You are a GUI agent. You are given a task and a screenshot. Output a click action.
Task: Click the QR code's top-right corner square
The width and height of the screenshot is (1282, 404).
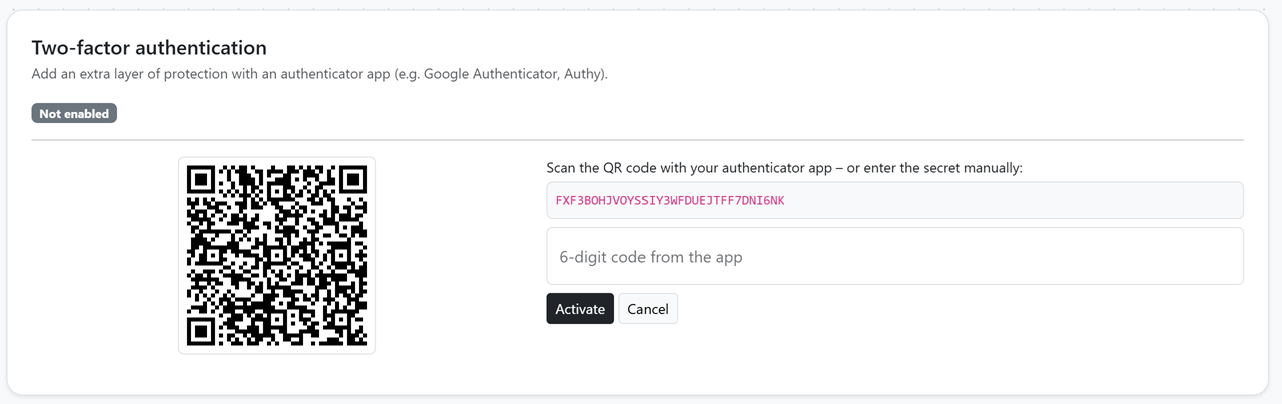click(x=352, y=180)
